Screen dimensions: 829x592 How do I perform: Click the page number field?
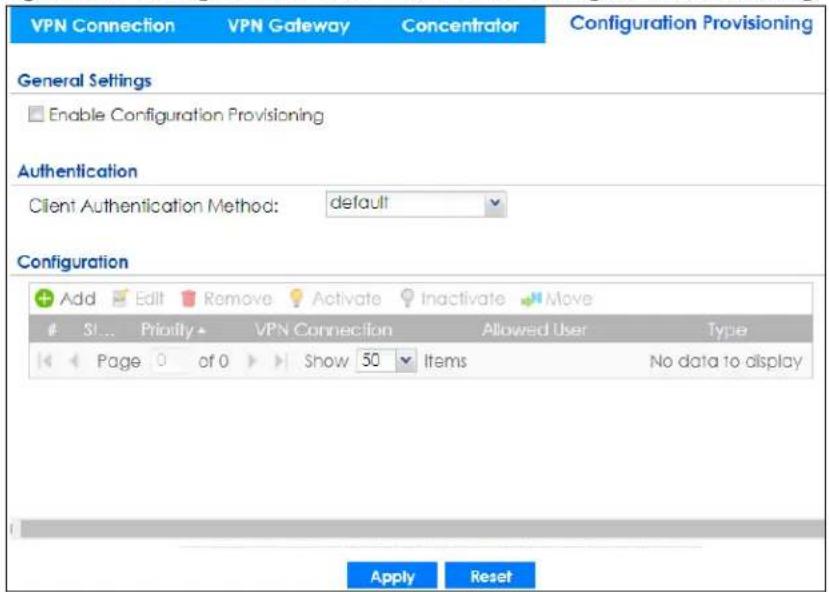point(169,361)
